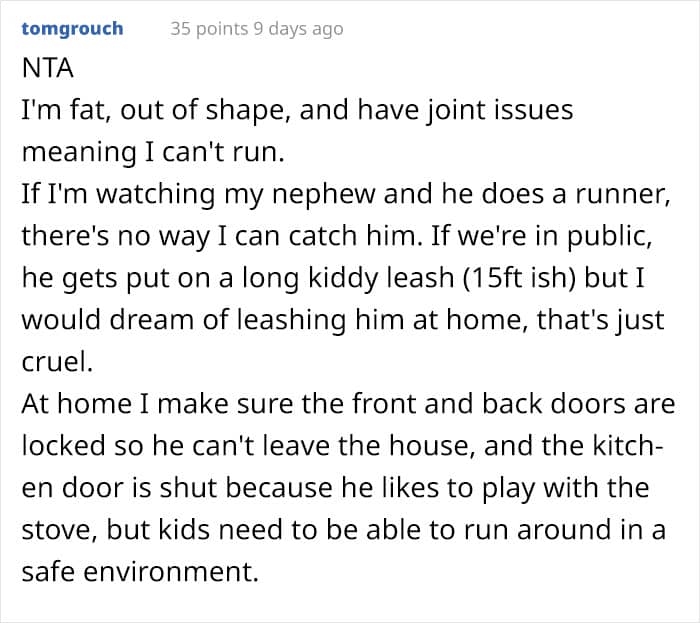
Task: Click the 35 points score text
Action: (209, 29)
